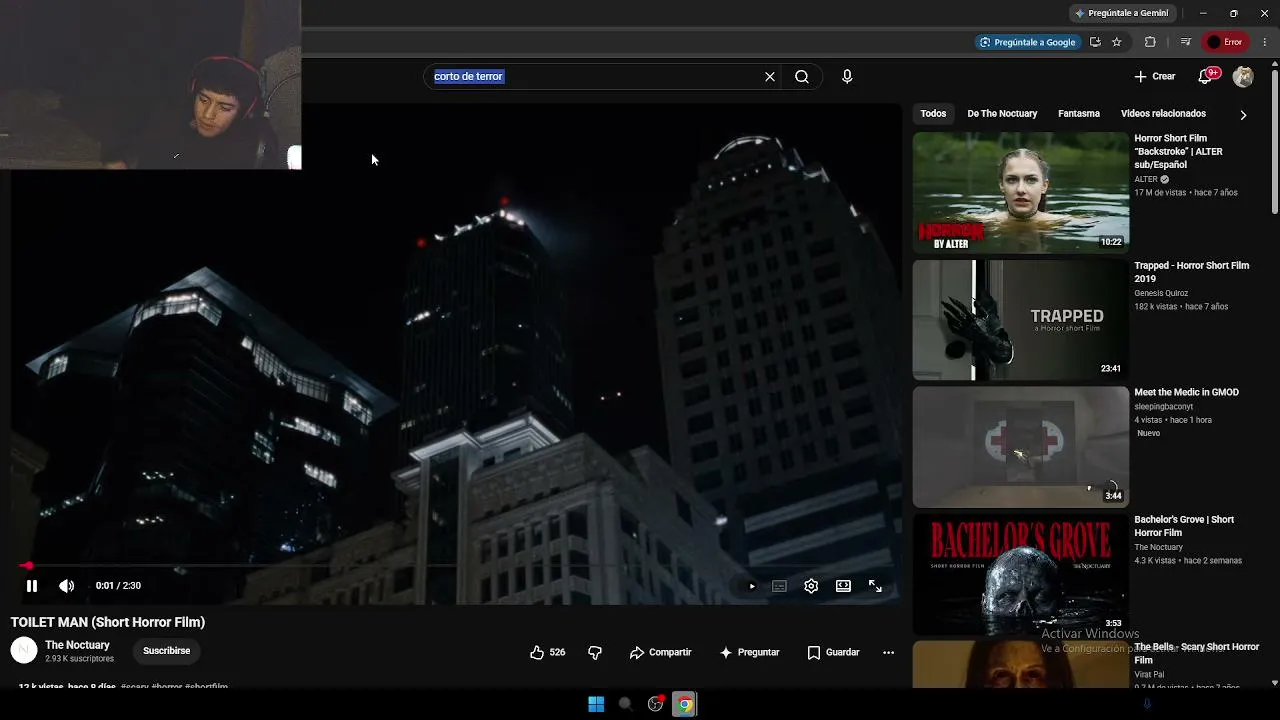
Task: Click the page scrollbar up arrow
Action: [x=1274, y=65]
